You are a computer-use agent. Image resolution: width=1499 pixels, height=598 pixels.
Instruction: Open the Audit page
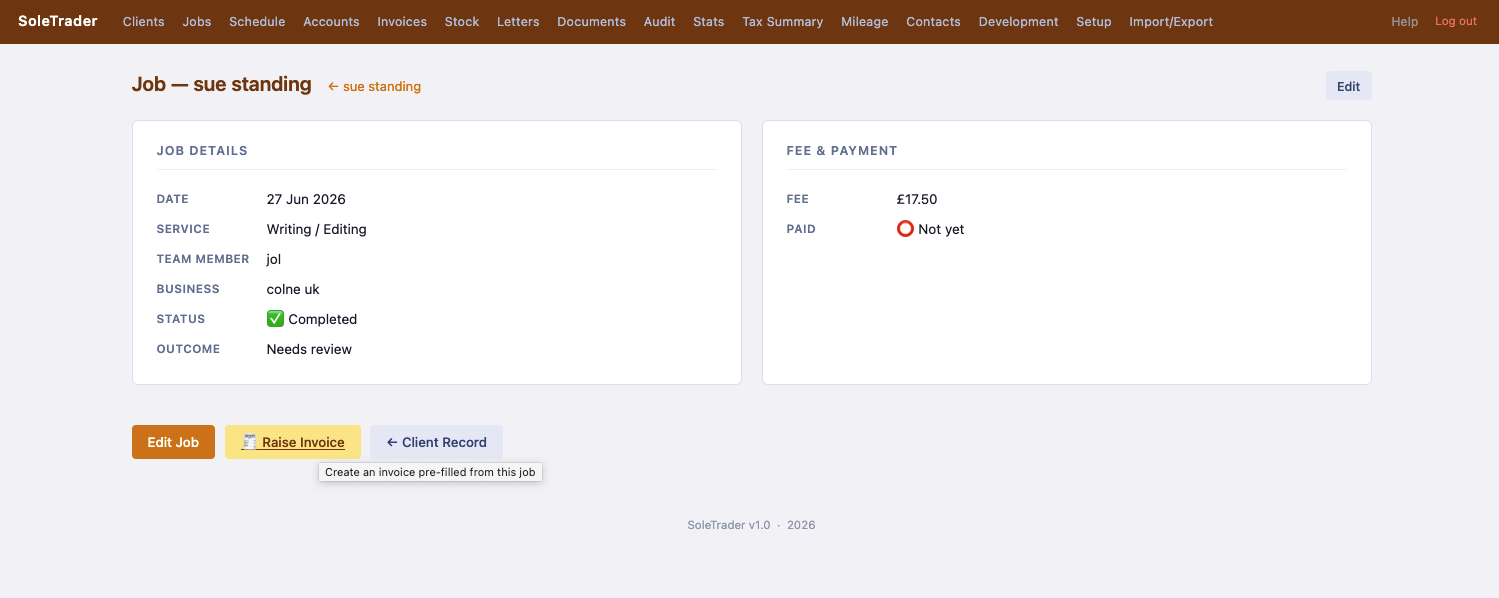point(659,22)
